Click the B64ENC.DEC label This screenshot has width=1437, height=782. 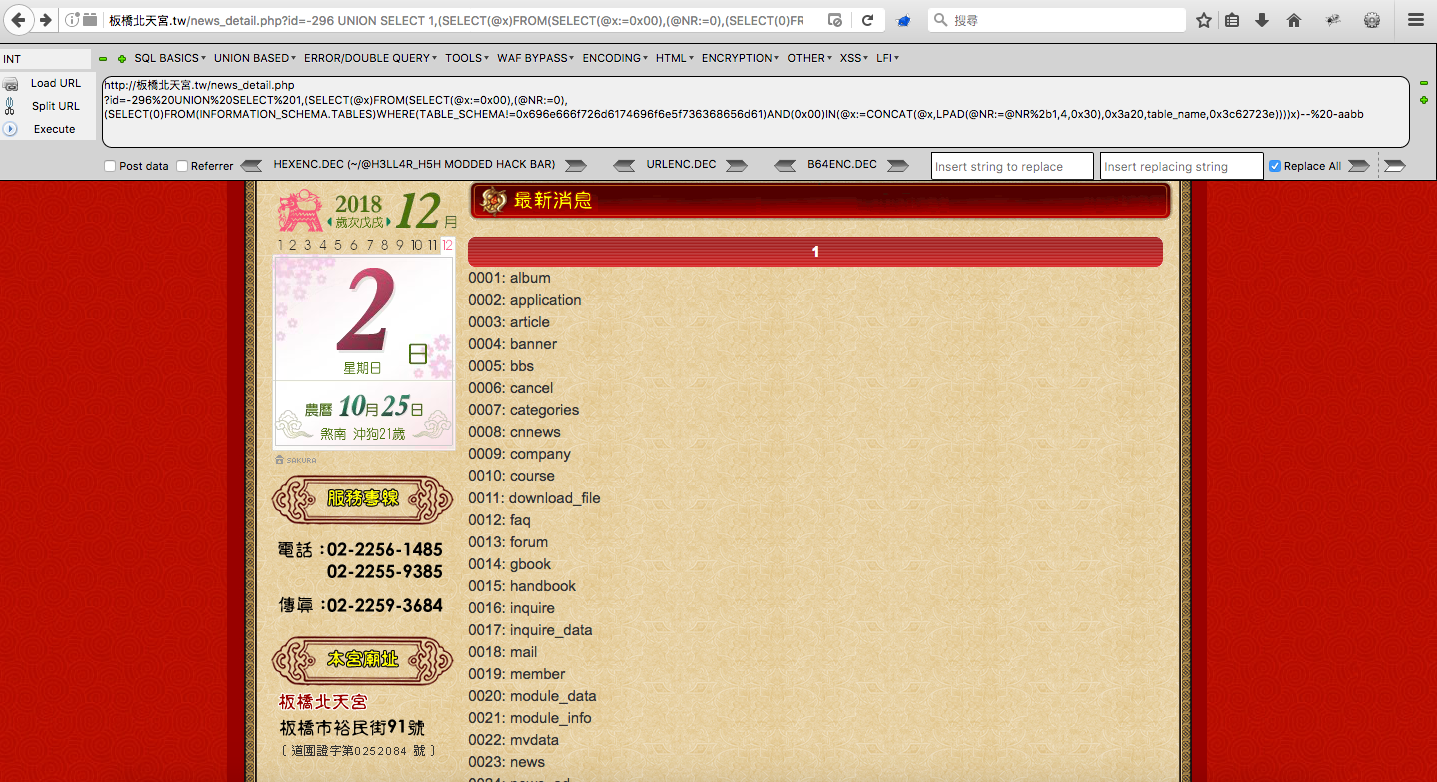[x=842, y=164]
